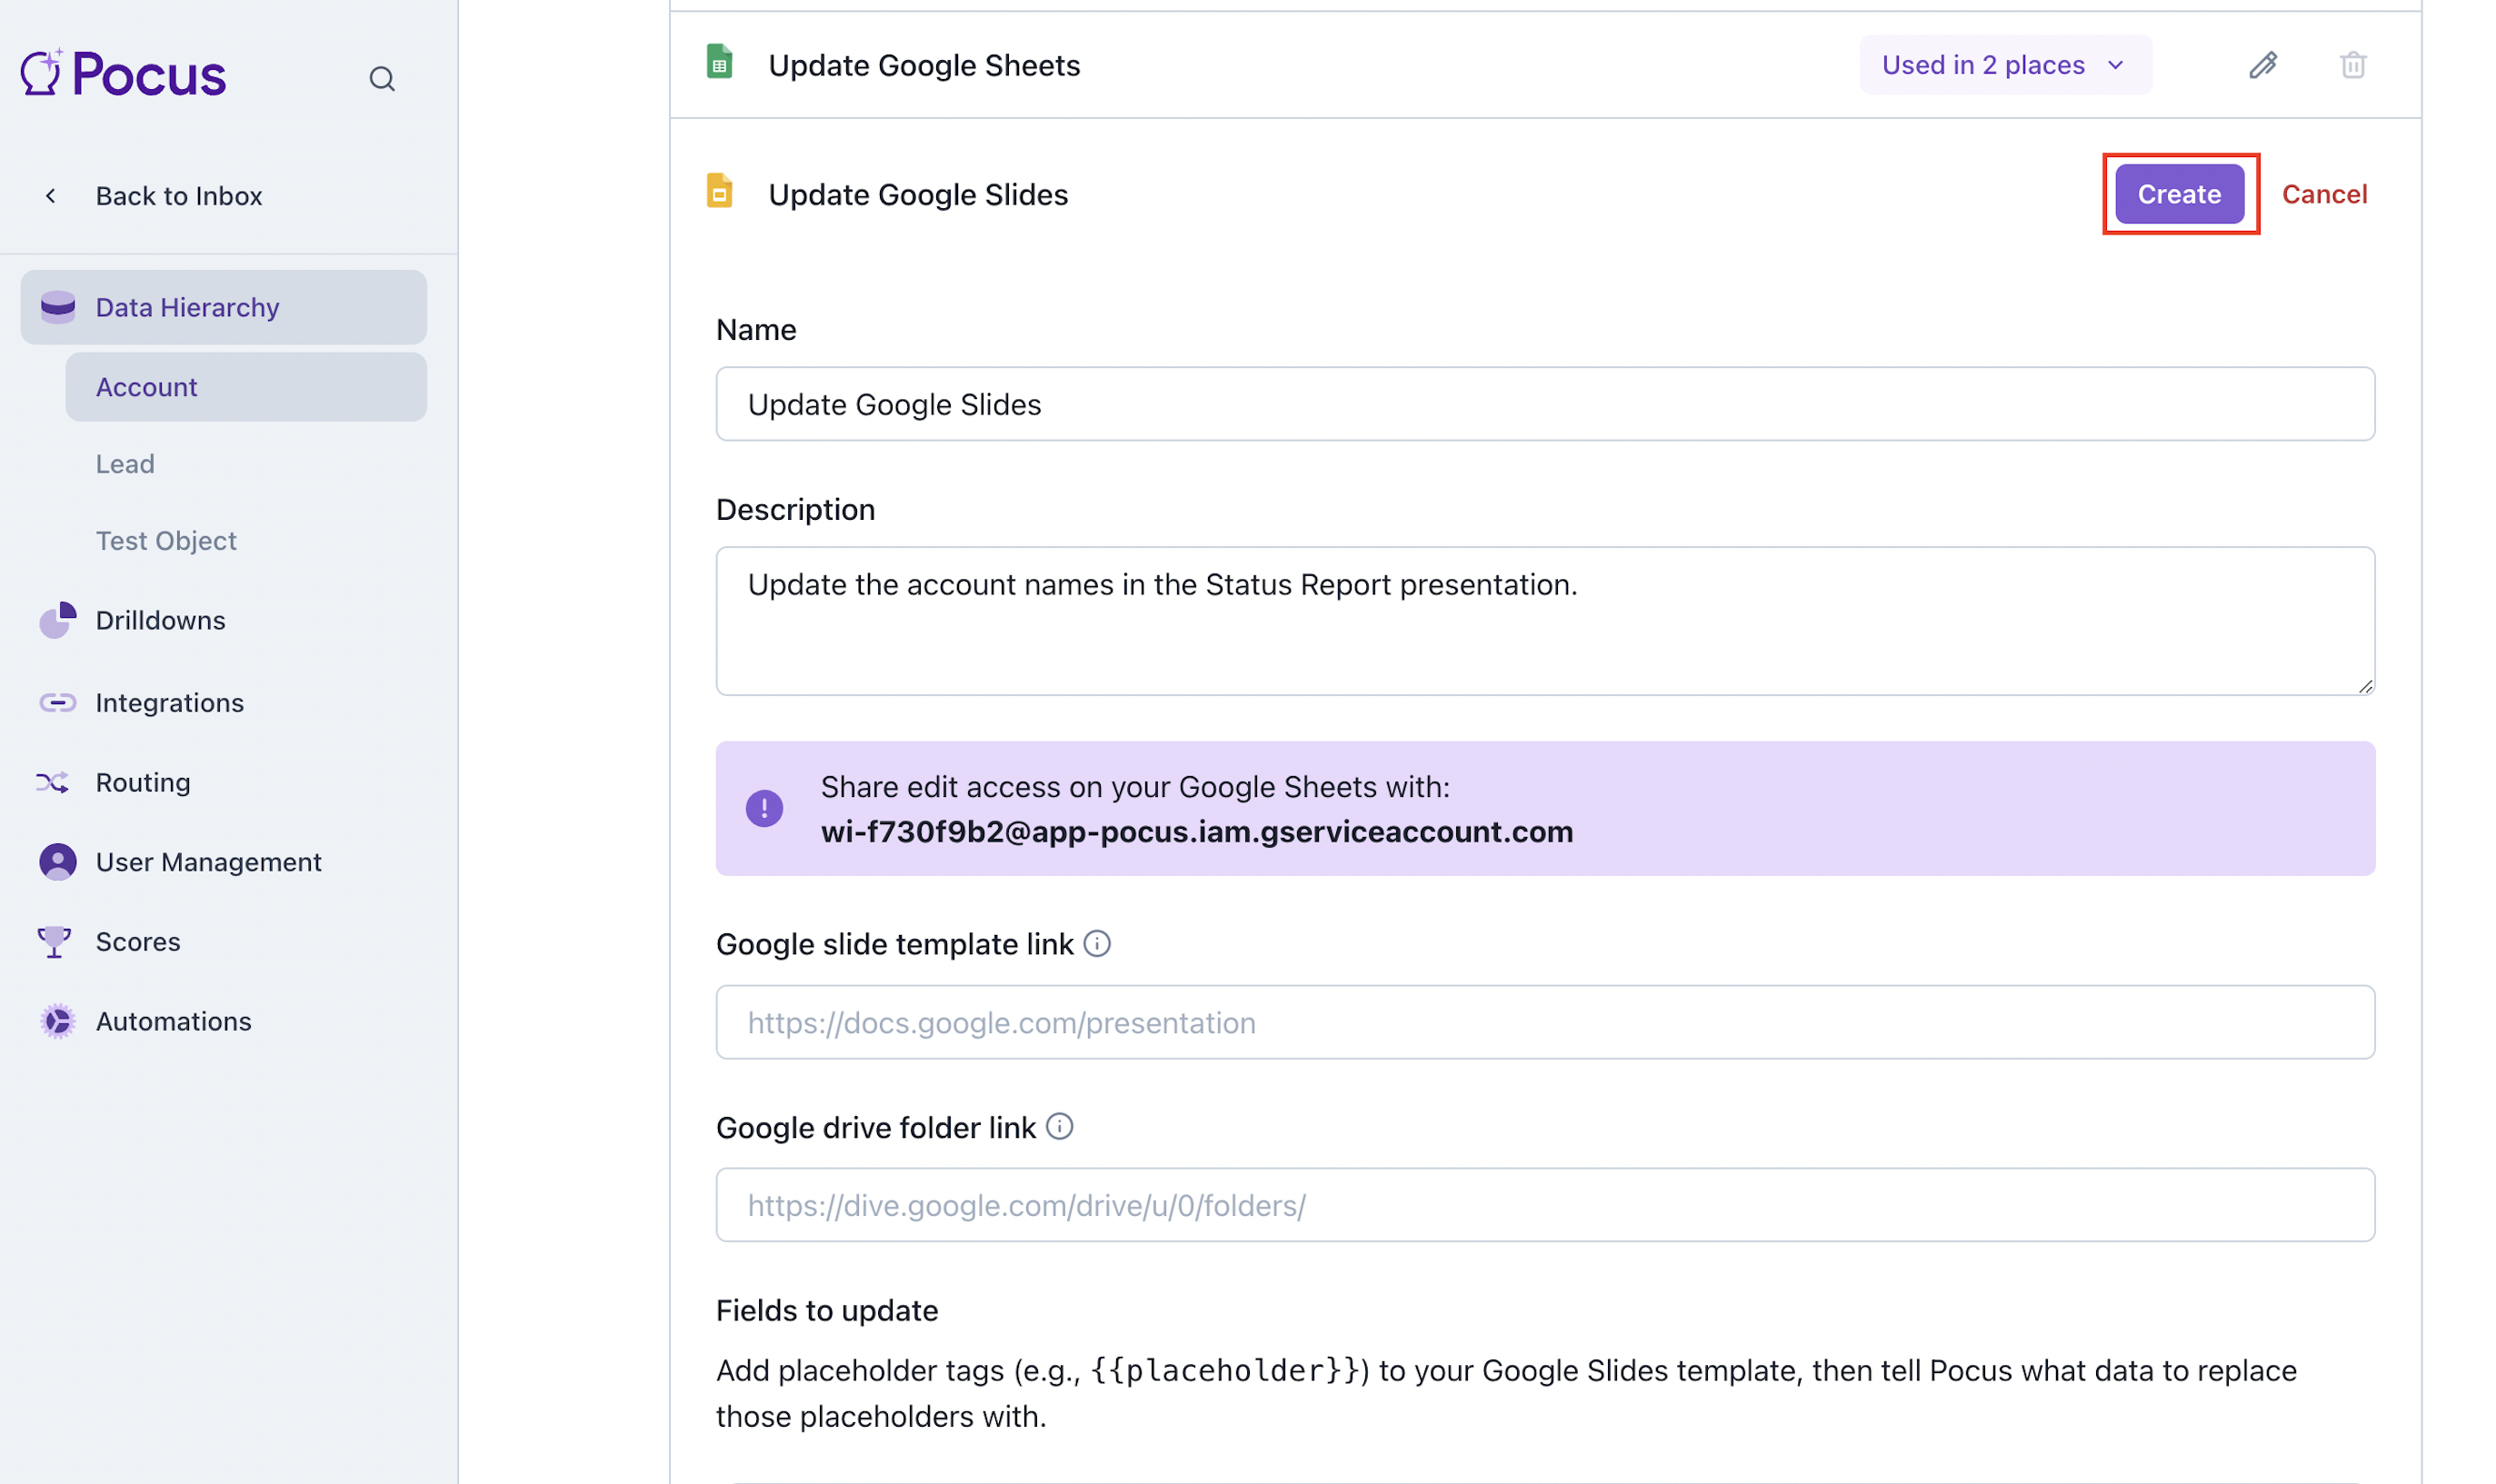Expand the Used in 2 places dropdown
The image size is (2496, 1484).
pyautogui.click(x=2004, y=65)
